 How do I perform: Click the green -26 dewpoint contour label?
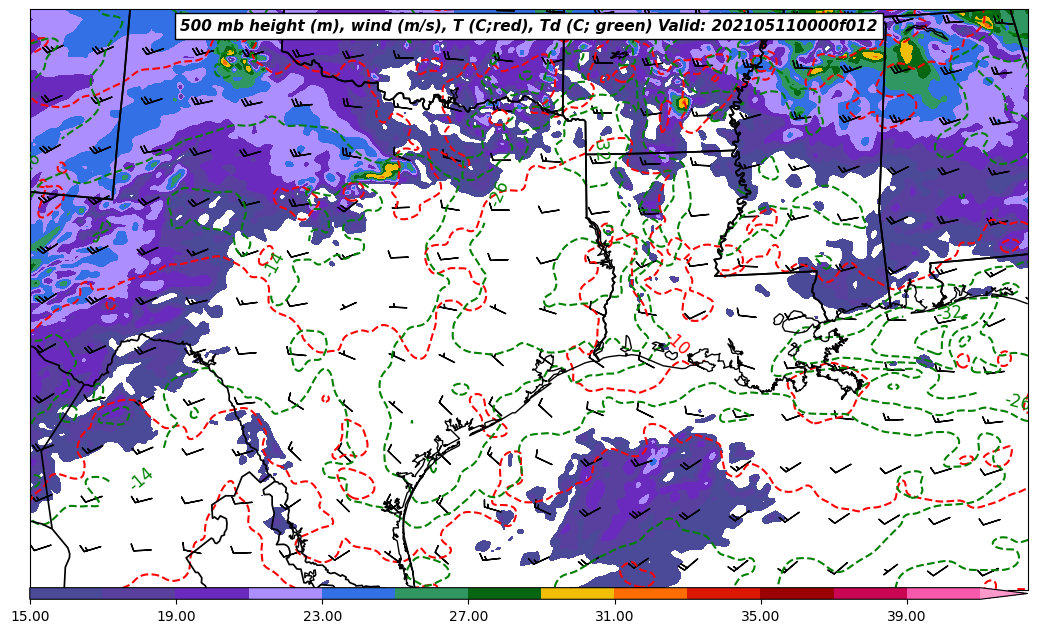[1016, 401]
